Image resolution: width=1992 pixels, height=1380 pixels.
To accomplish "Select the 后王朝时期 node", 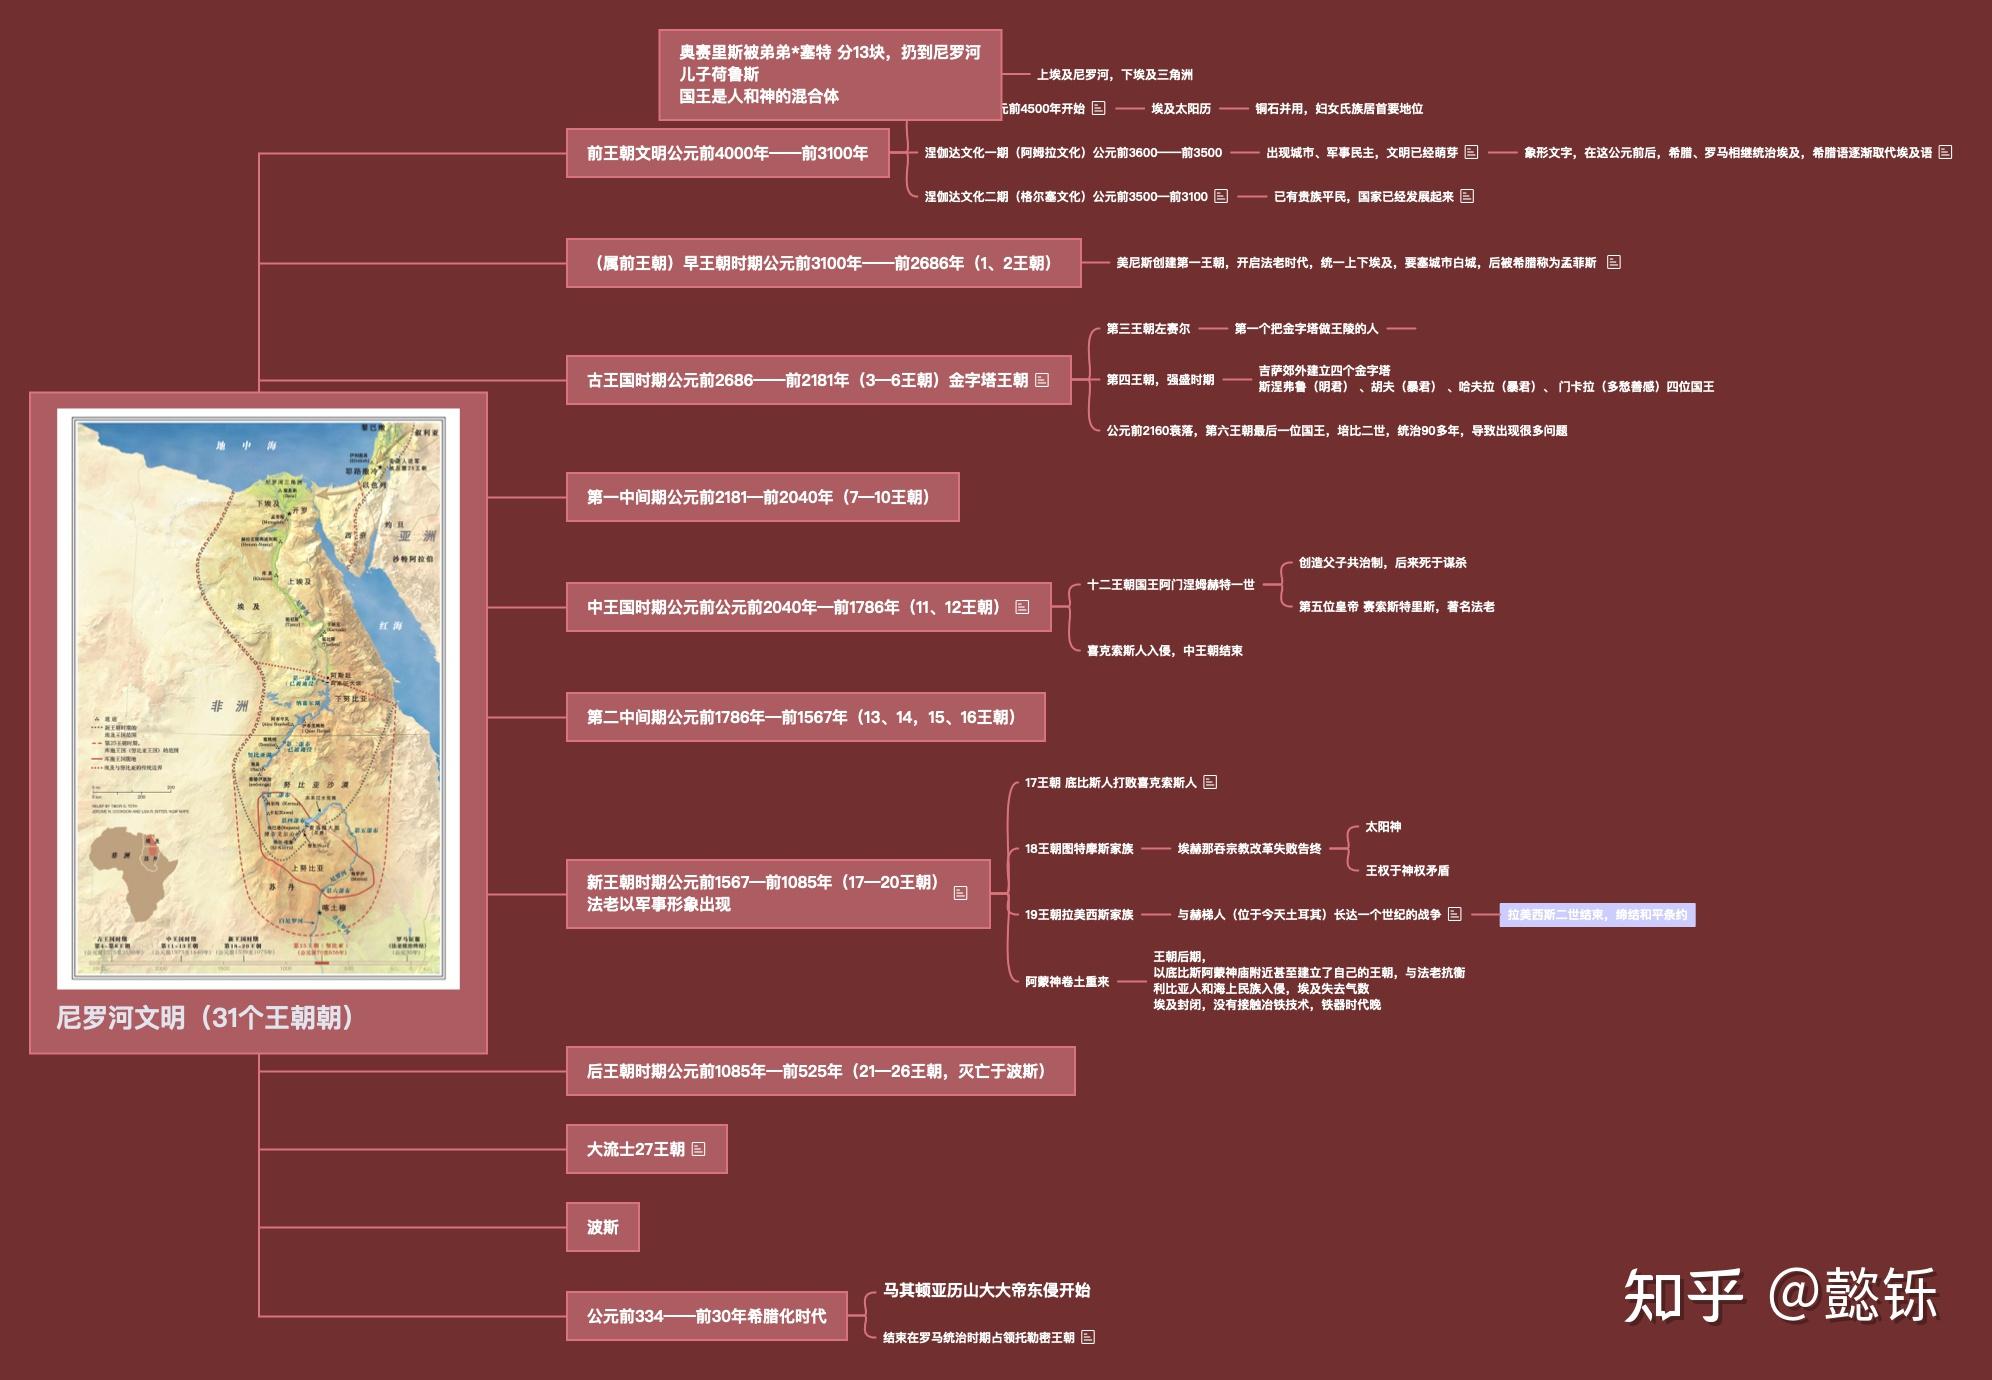I will click(821, 1071).
